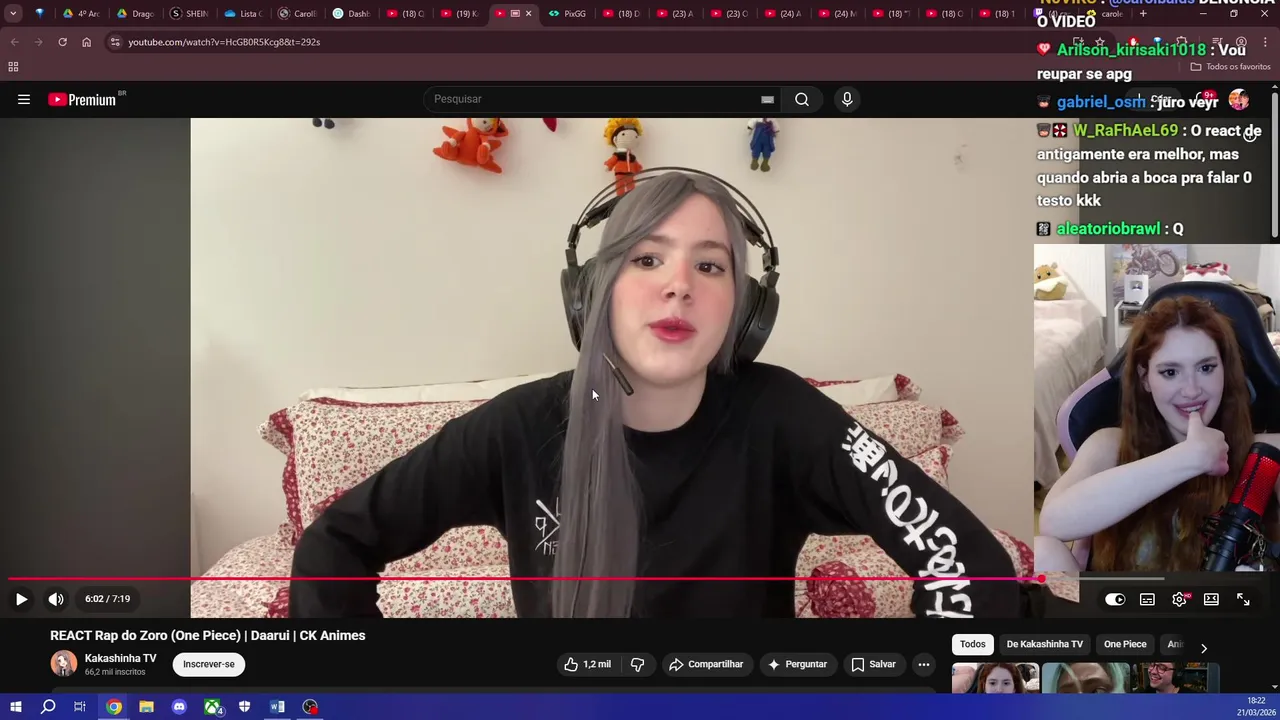The width and height of the screenshot is (1280, 720).
Task: Click the magnifier search button
Action: (x=802, y=99)
